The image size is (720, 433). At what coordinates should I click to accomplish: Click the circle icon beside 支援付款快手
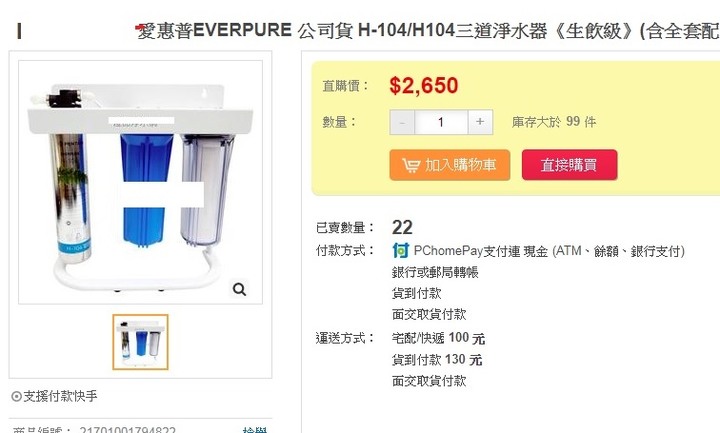pyautogui.click(x=17, y=396)
